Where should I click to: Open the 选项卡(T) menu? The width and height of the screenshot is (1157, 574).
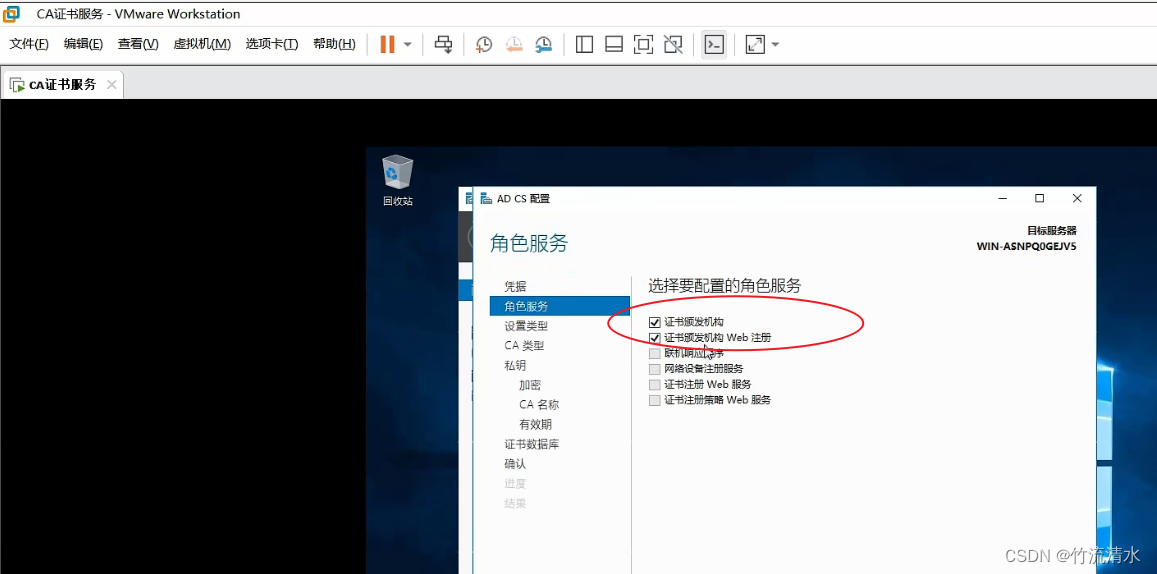pyautogui.click(x=272, y=44)
